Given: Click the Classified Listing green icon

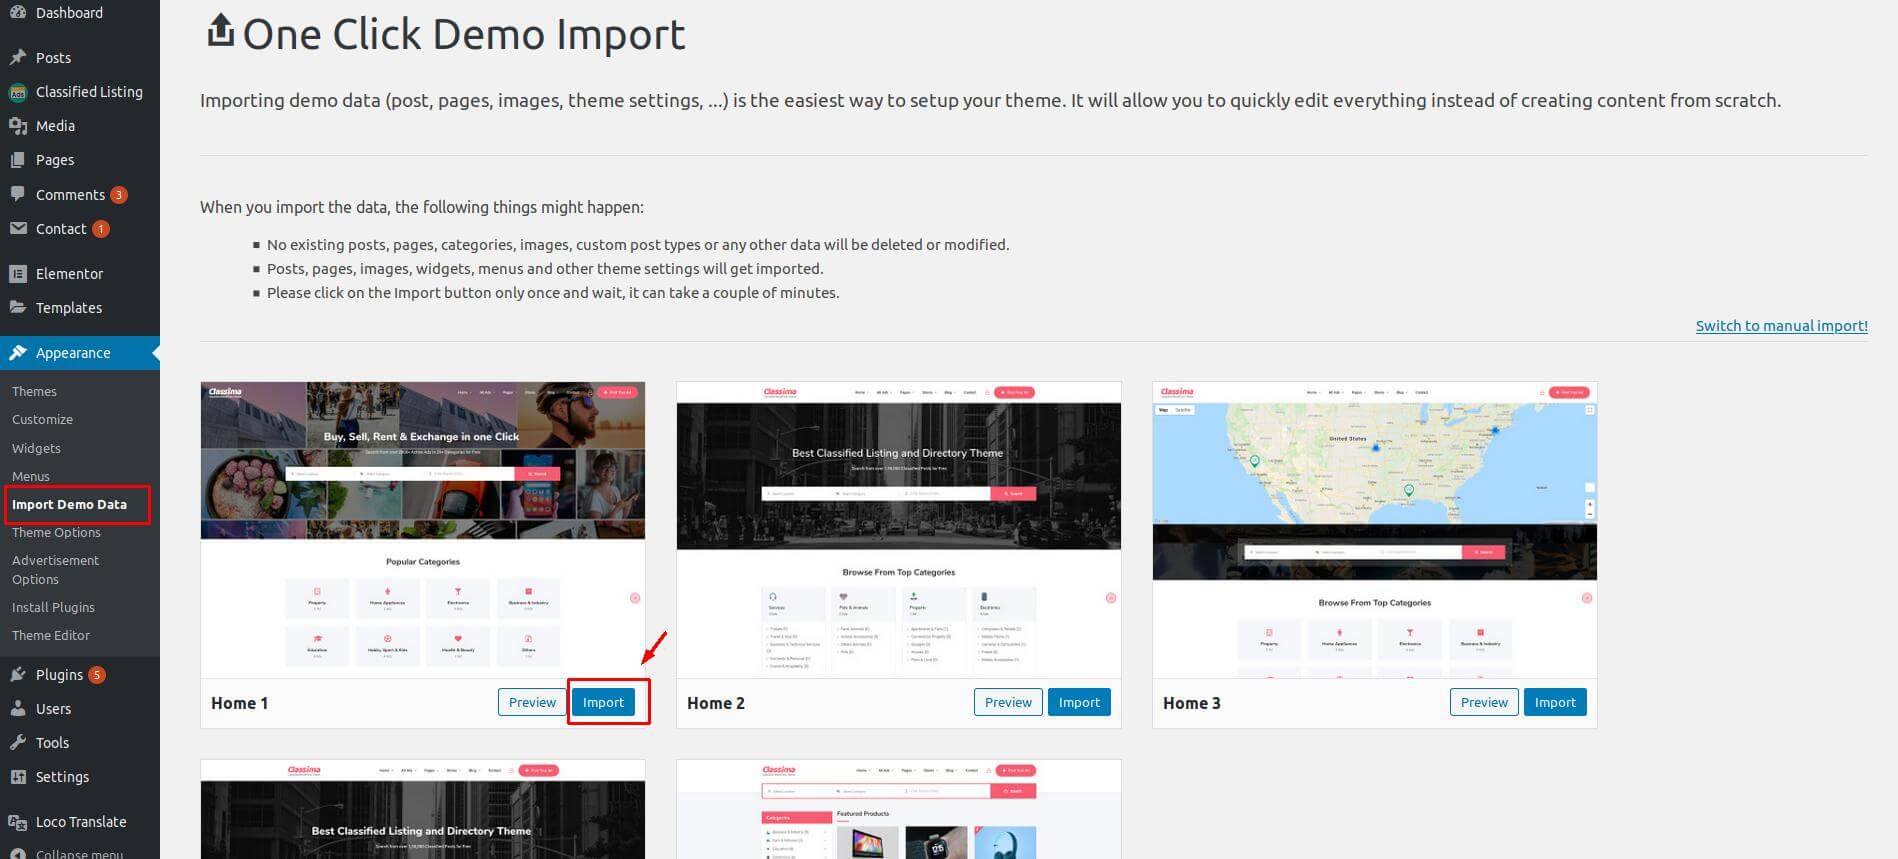Looking at the screenshot, I should click(x=17, y=92).
